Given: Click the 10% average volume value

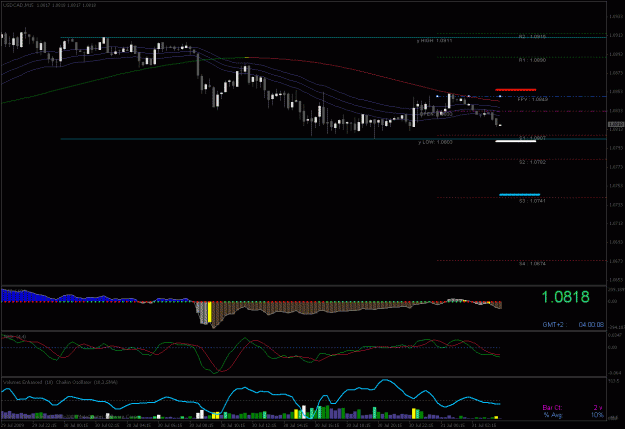Looking at the screenshot, I should [x=597, y=415].
